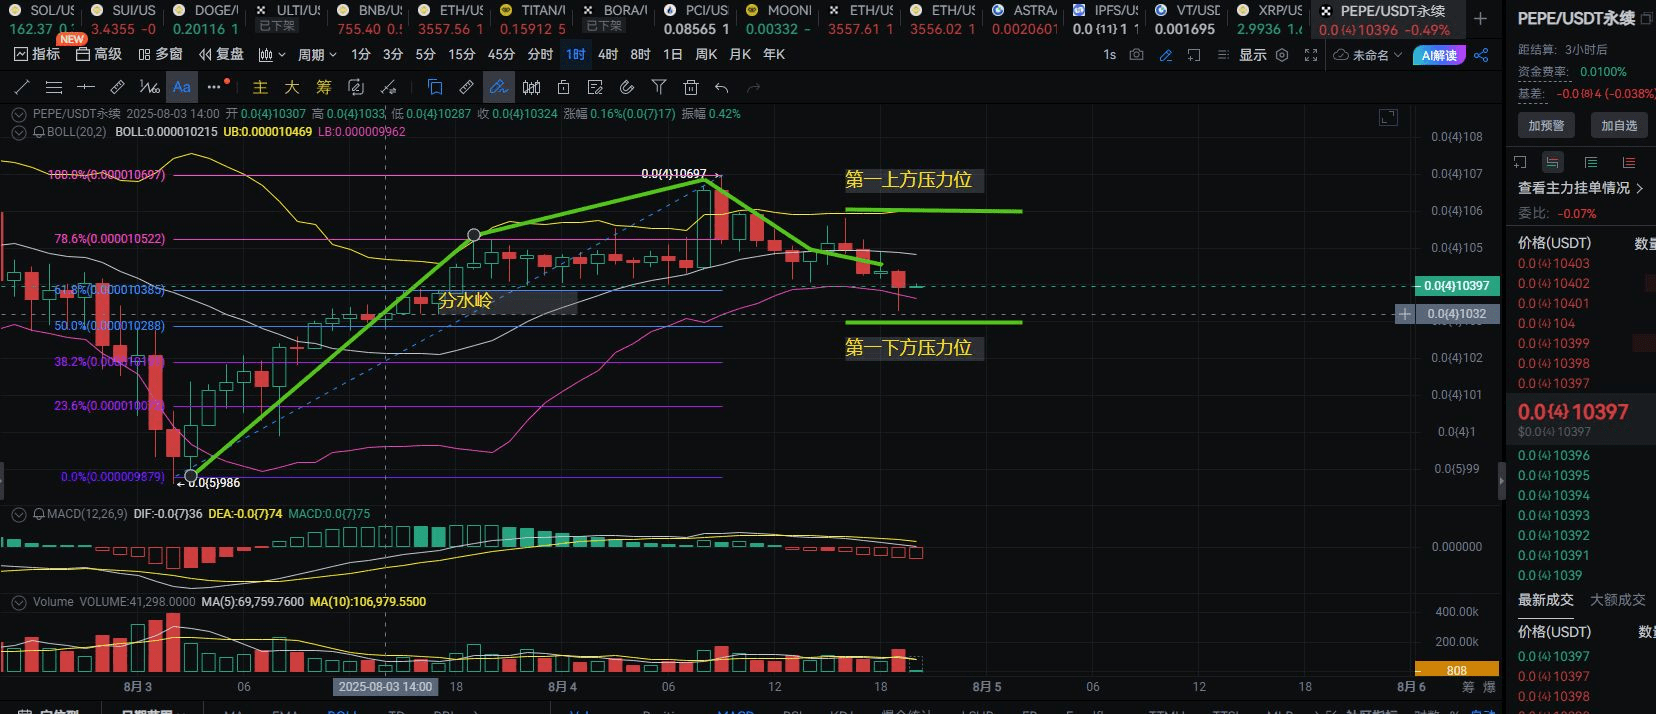Select the 15分 timeframe
Screen dimensions: 1656x714
(x=461, y=55)
